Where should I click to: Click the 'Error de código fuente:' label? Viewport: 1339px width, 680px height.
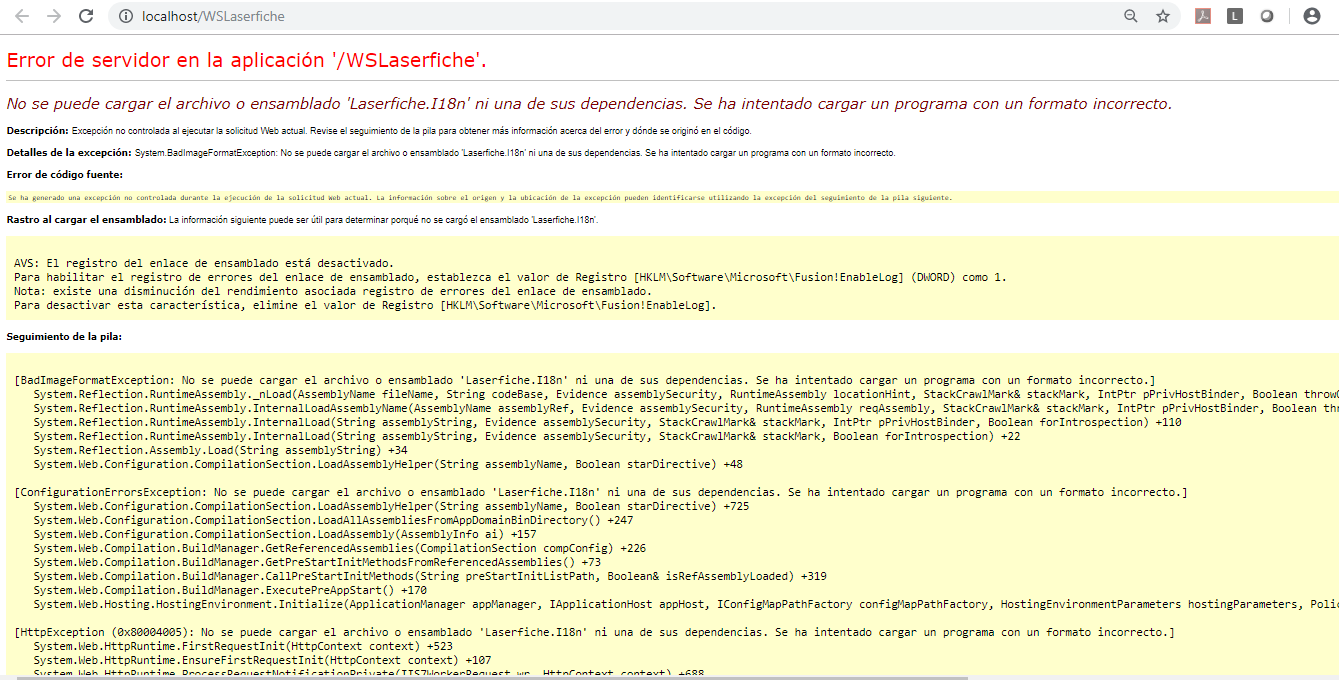pos(65,175)
